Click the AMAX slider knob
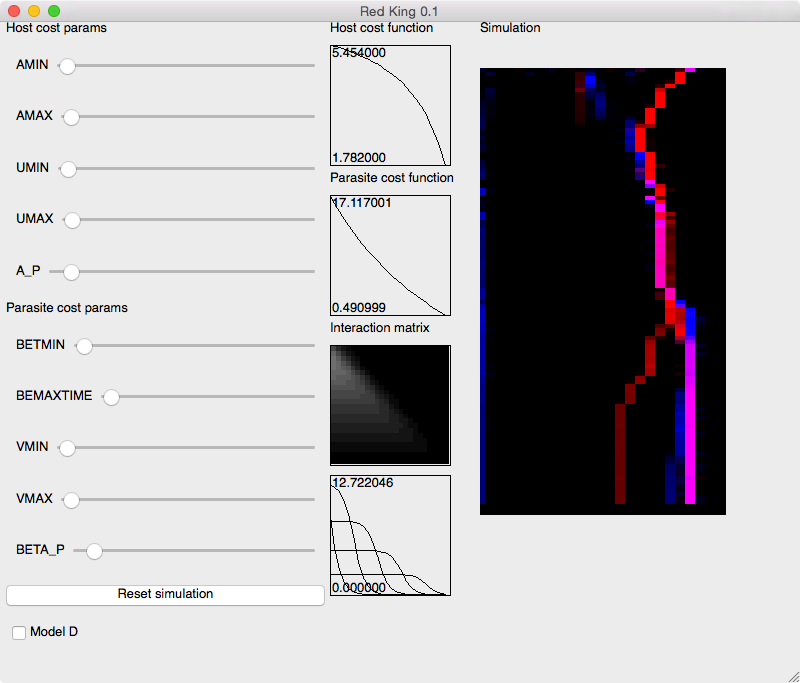 click(71, 117)
